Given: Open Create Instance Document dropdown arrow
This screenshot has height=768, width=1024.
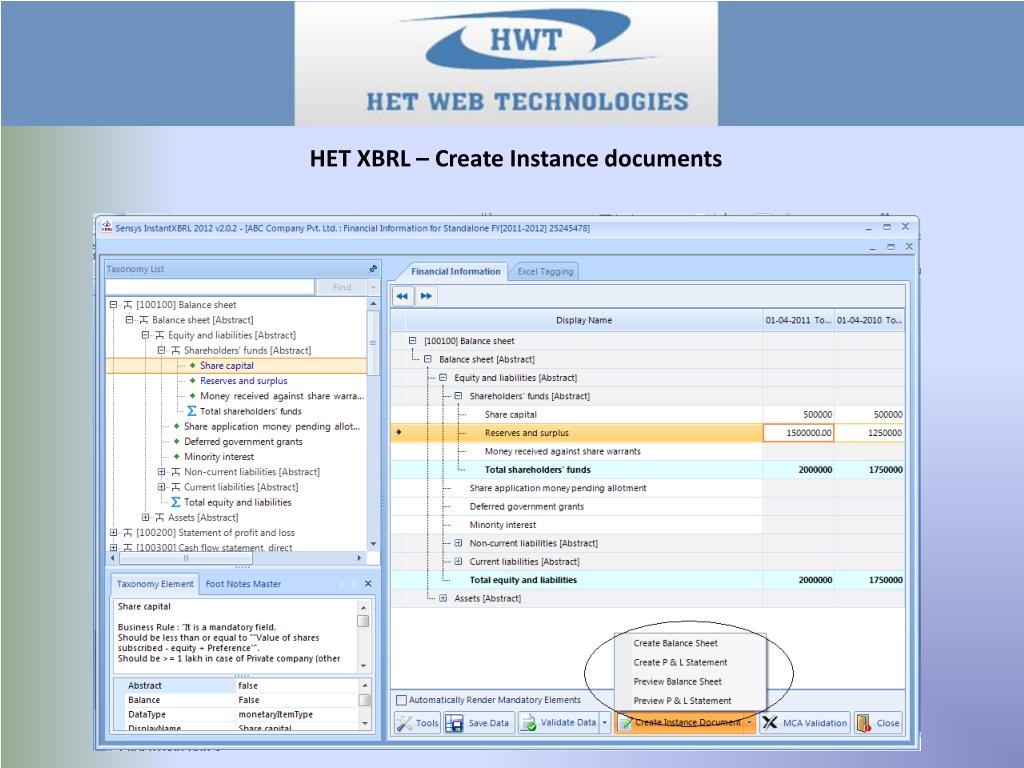Looking at the screenshot, I should click(x=750, y=723).
